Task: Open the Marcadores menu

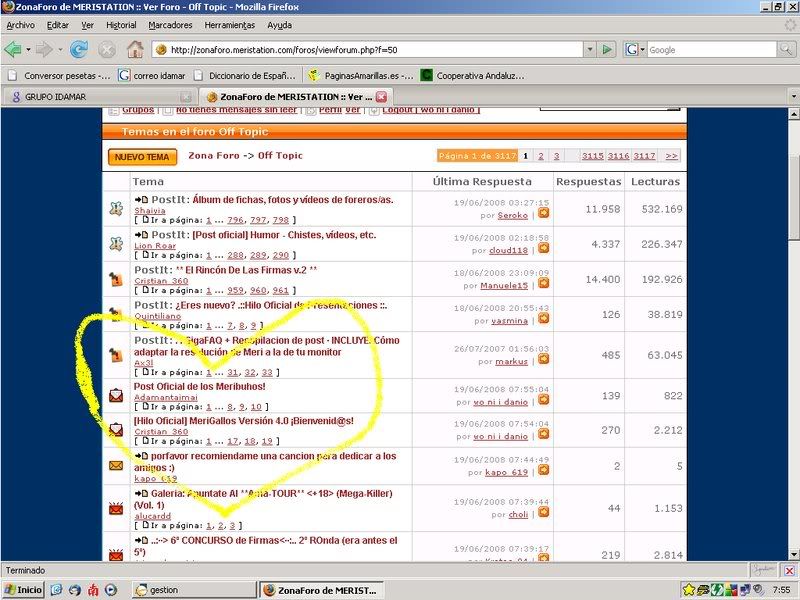Action: tap(170, 25)
